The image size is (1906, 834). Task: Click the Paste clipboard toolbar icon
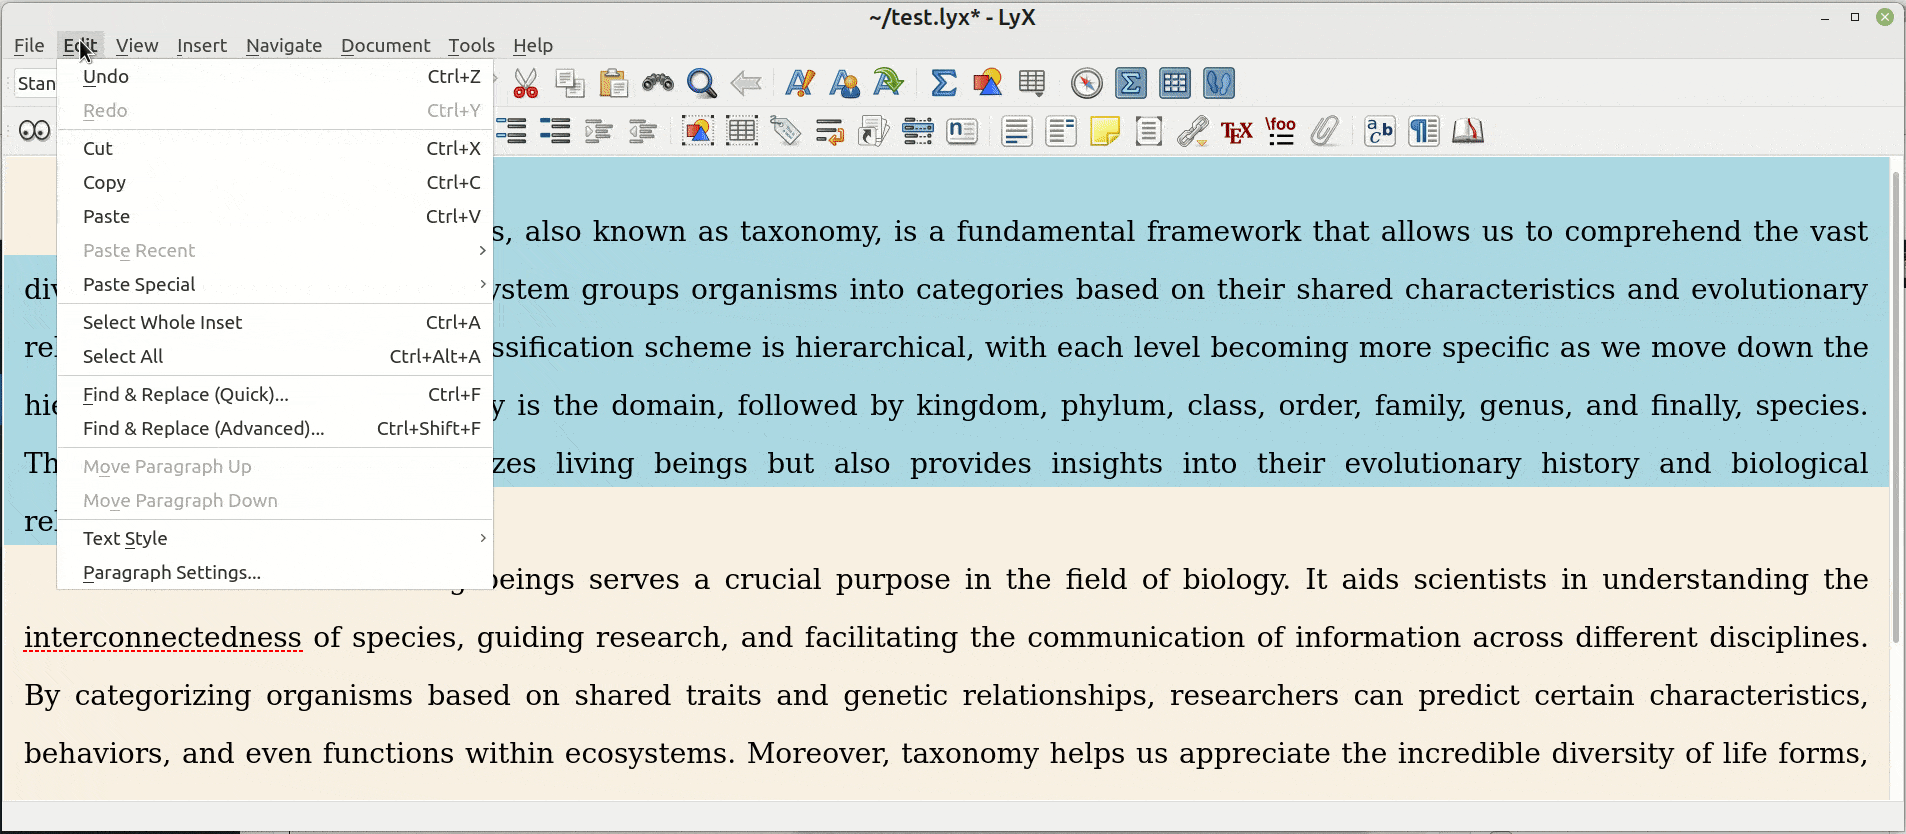coord(614,83)
